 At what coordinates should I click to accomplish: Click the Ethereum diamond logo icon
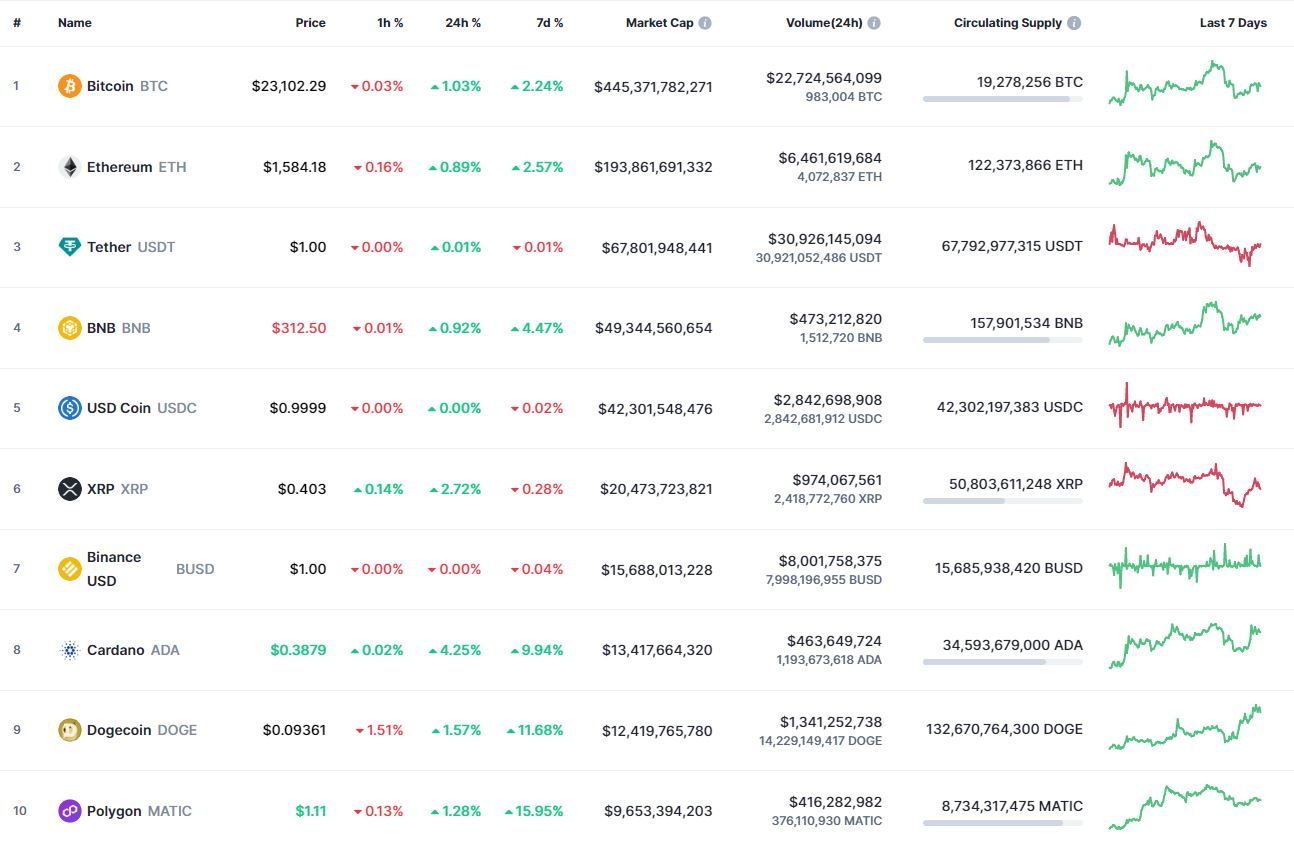point(69,167)
